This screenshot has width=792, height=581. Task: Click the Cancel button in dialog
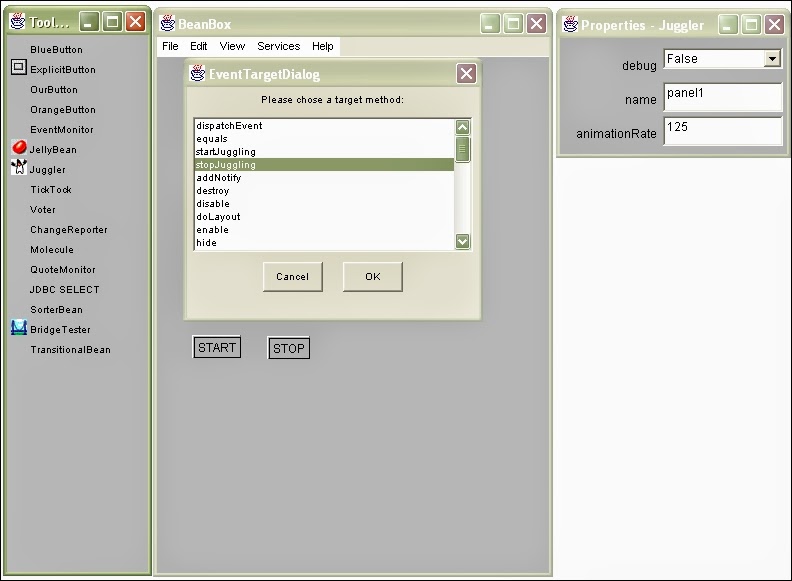(x=292, y=276)
